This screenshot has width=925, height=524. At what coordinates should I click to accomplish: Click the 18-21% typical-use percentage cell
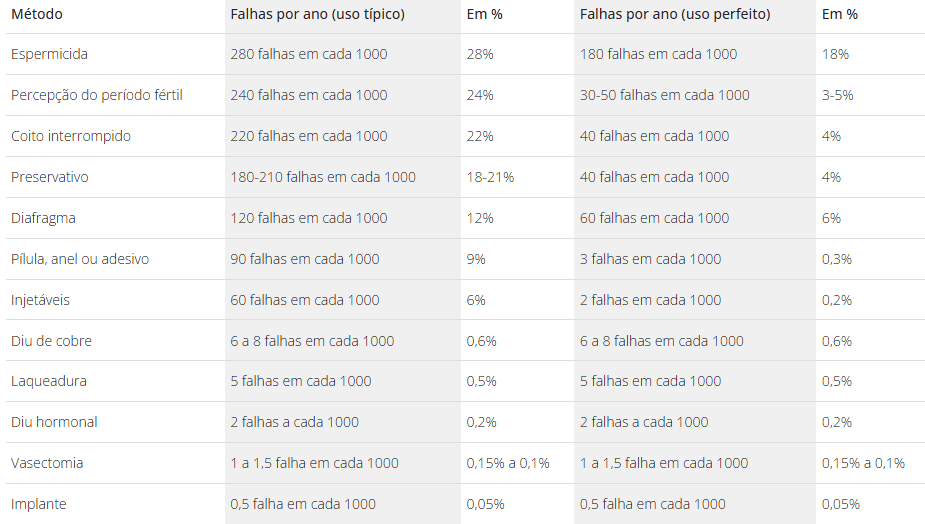[x=490, y=177]
